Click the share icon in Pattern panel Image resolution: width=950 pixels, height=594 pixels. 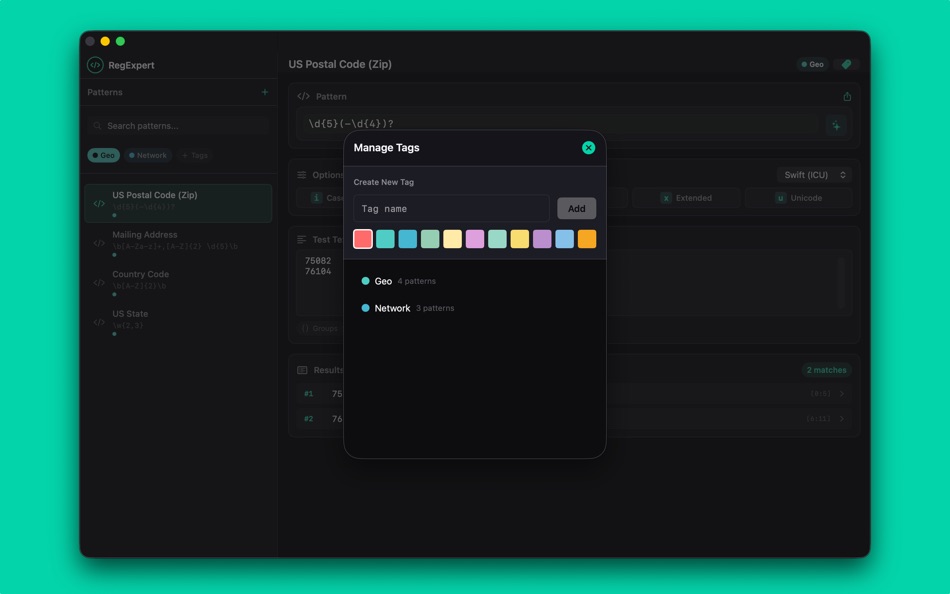[x=847, y=96]
